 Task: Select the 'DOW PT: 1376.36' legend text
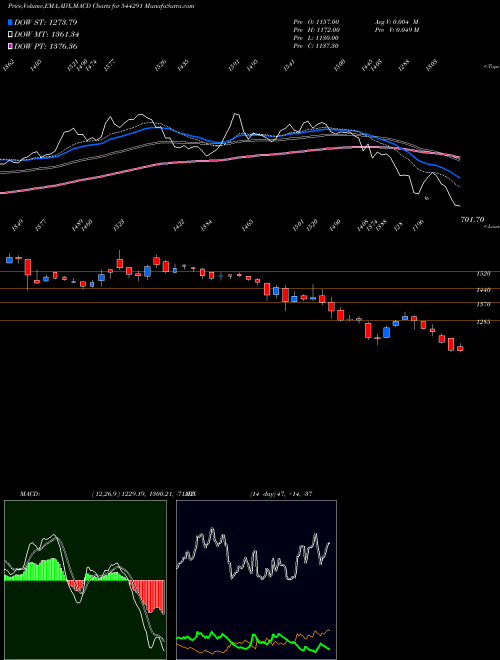(x=46, y=47)
